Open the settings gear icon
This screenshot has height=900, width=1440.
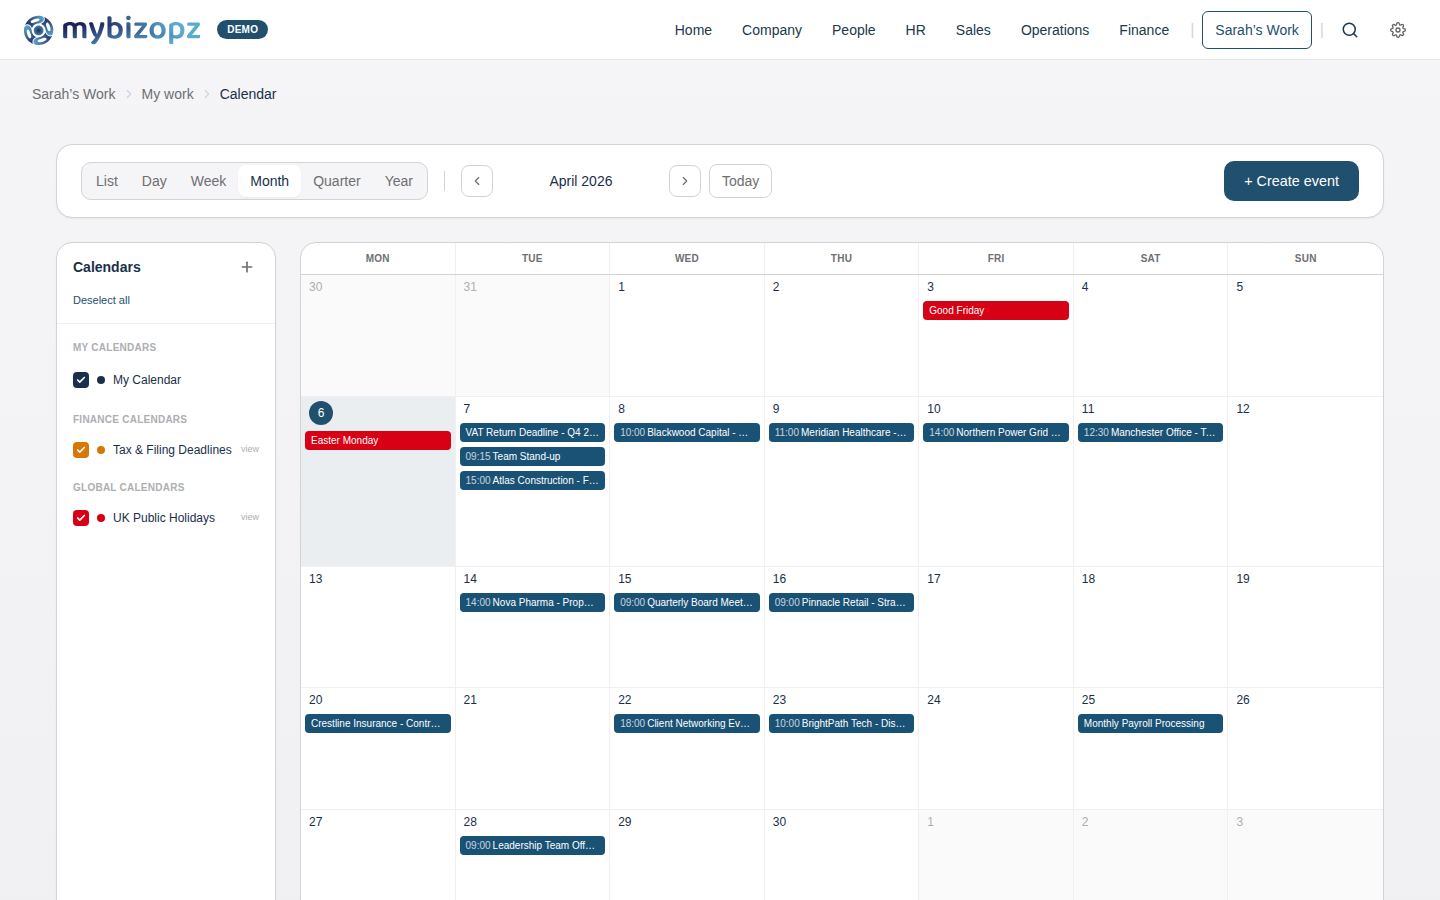1398,30
